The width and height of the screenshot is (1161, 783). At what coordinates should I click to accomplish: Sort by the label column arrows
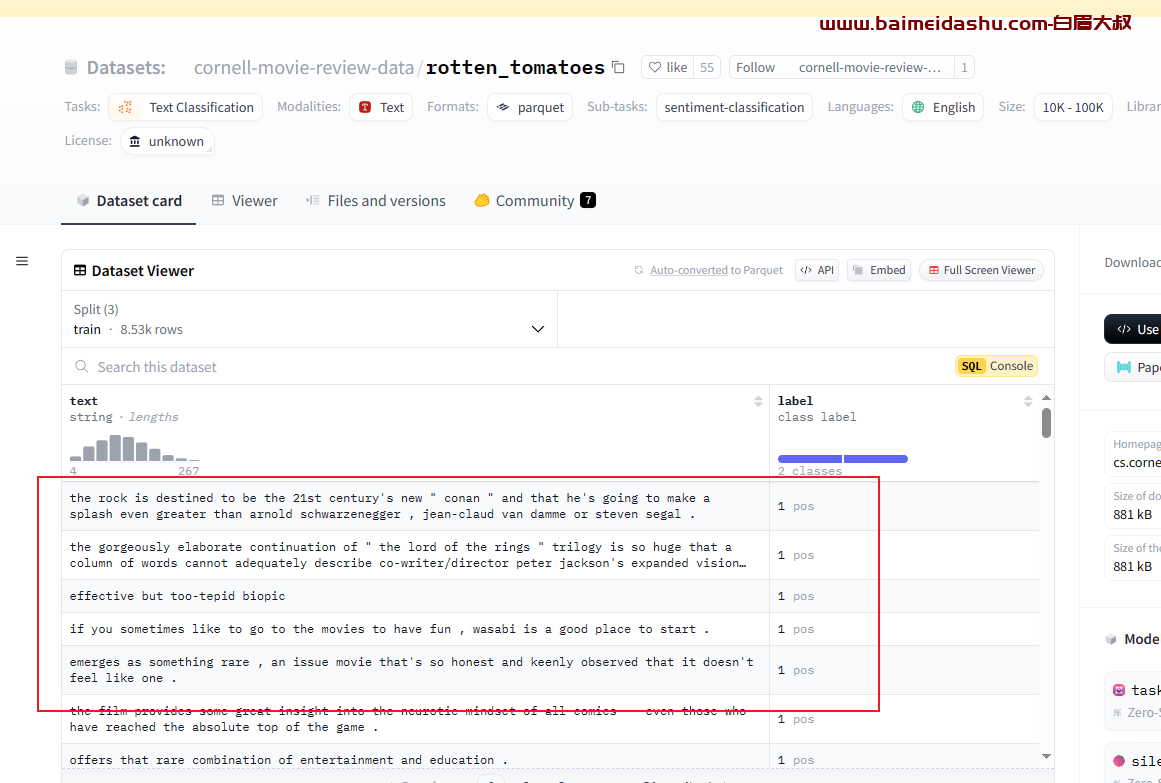tap(1028, 402)
